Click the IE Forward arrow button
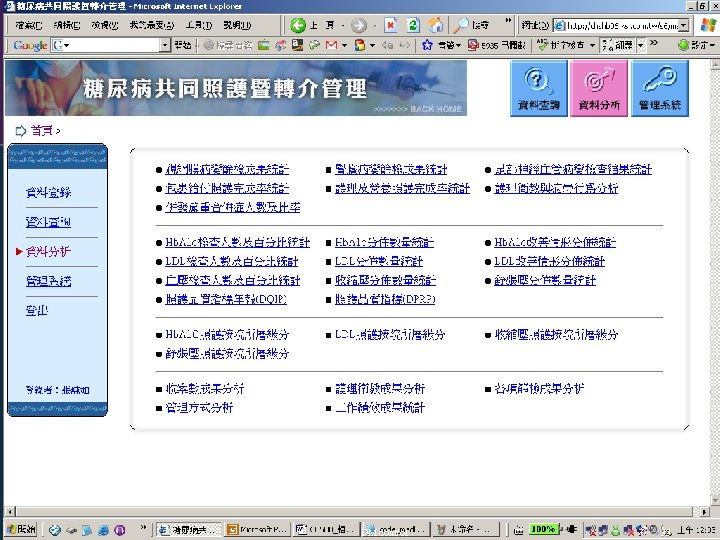The width and height of the screenshot is (720, 540). coord(359,25)
